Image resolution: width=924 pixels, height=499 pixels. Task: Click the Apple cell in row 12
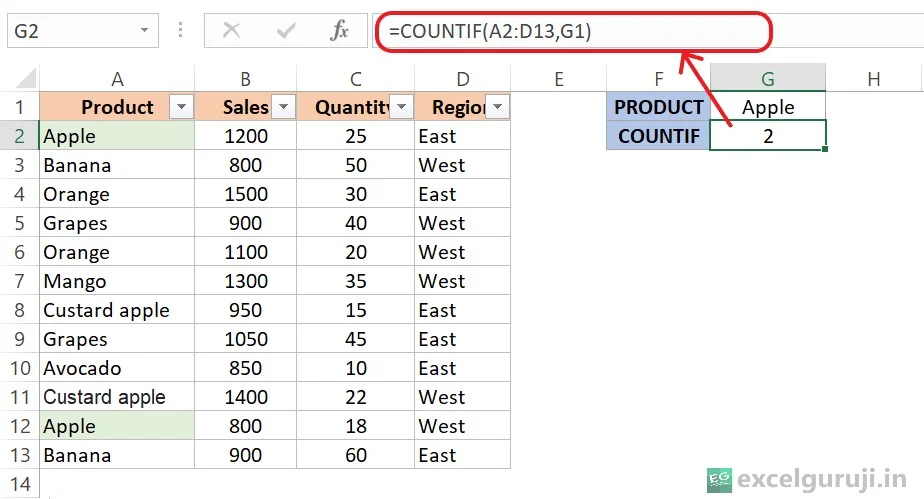coord(117,426)
